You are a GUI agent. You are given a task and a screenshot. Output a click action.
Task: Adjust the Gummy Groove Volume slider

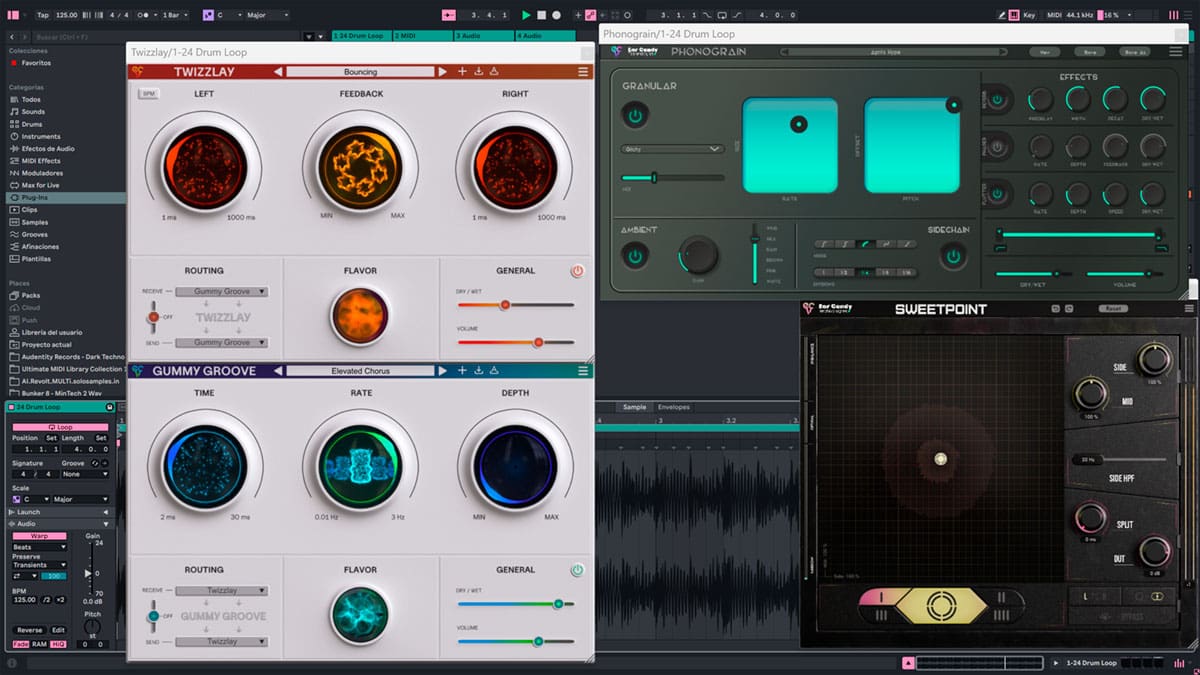(x=516, y=641)
